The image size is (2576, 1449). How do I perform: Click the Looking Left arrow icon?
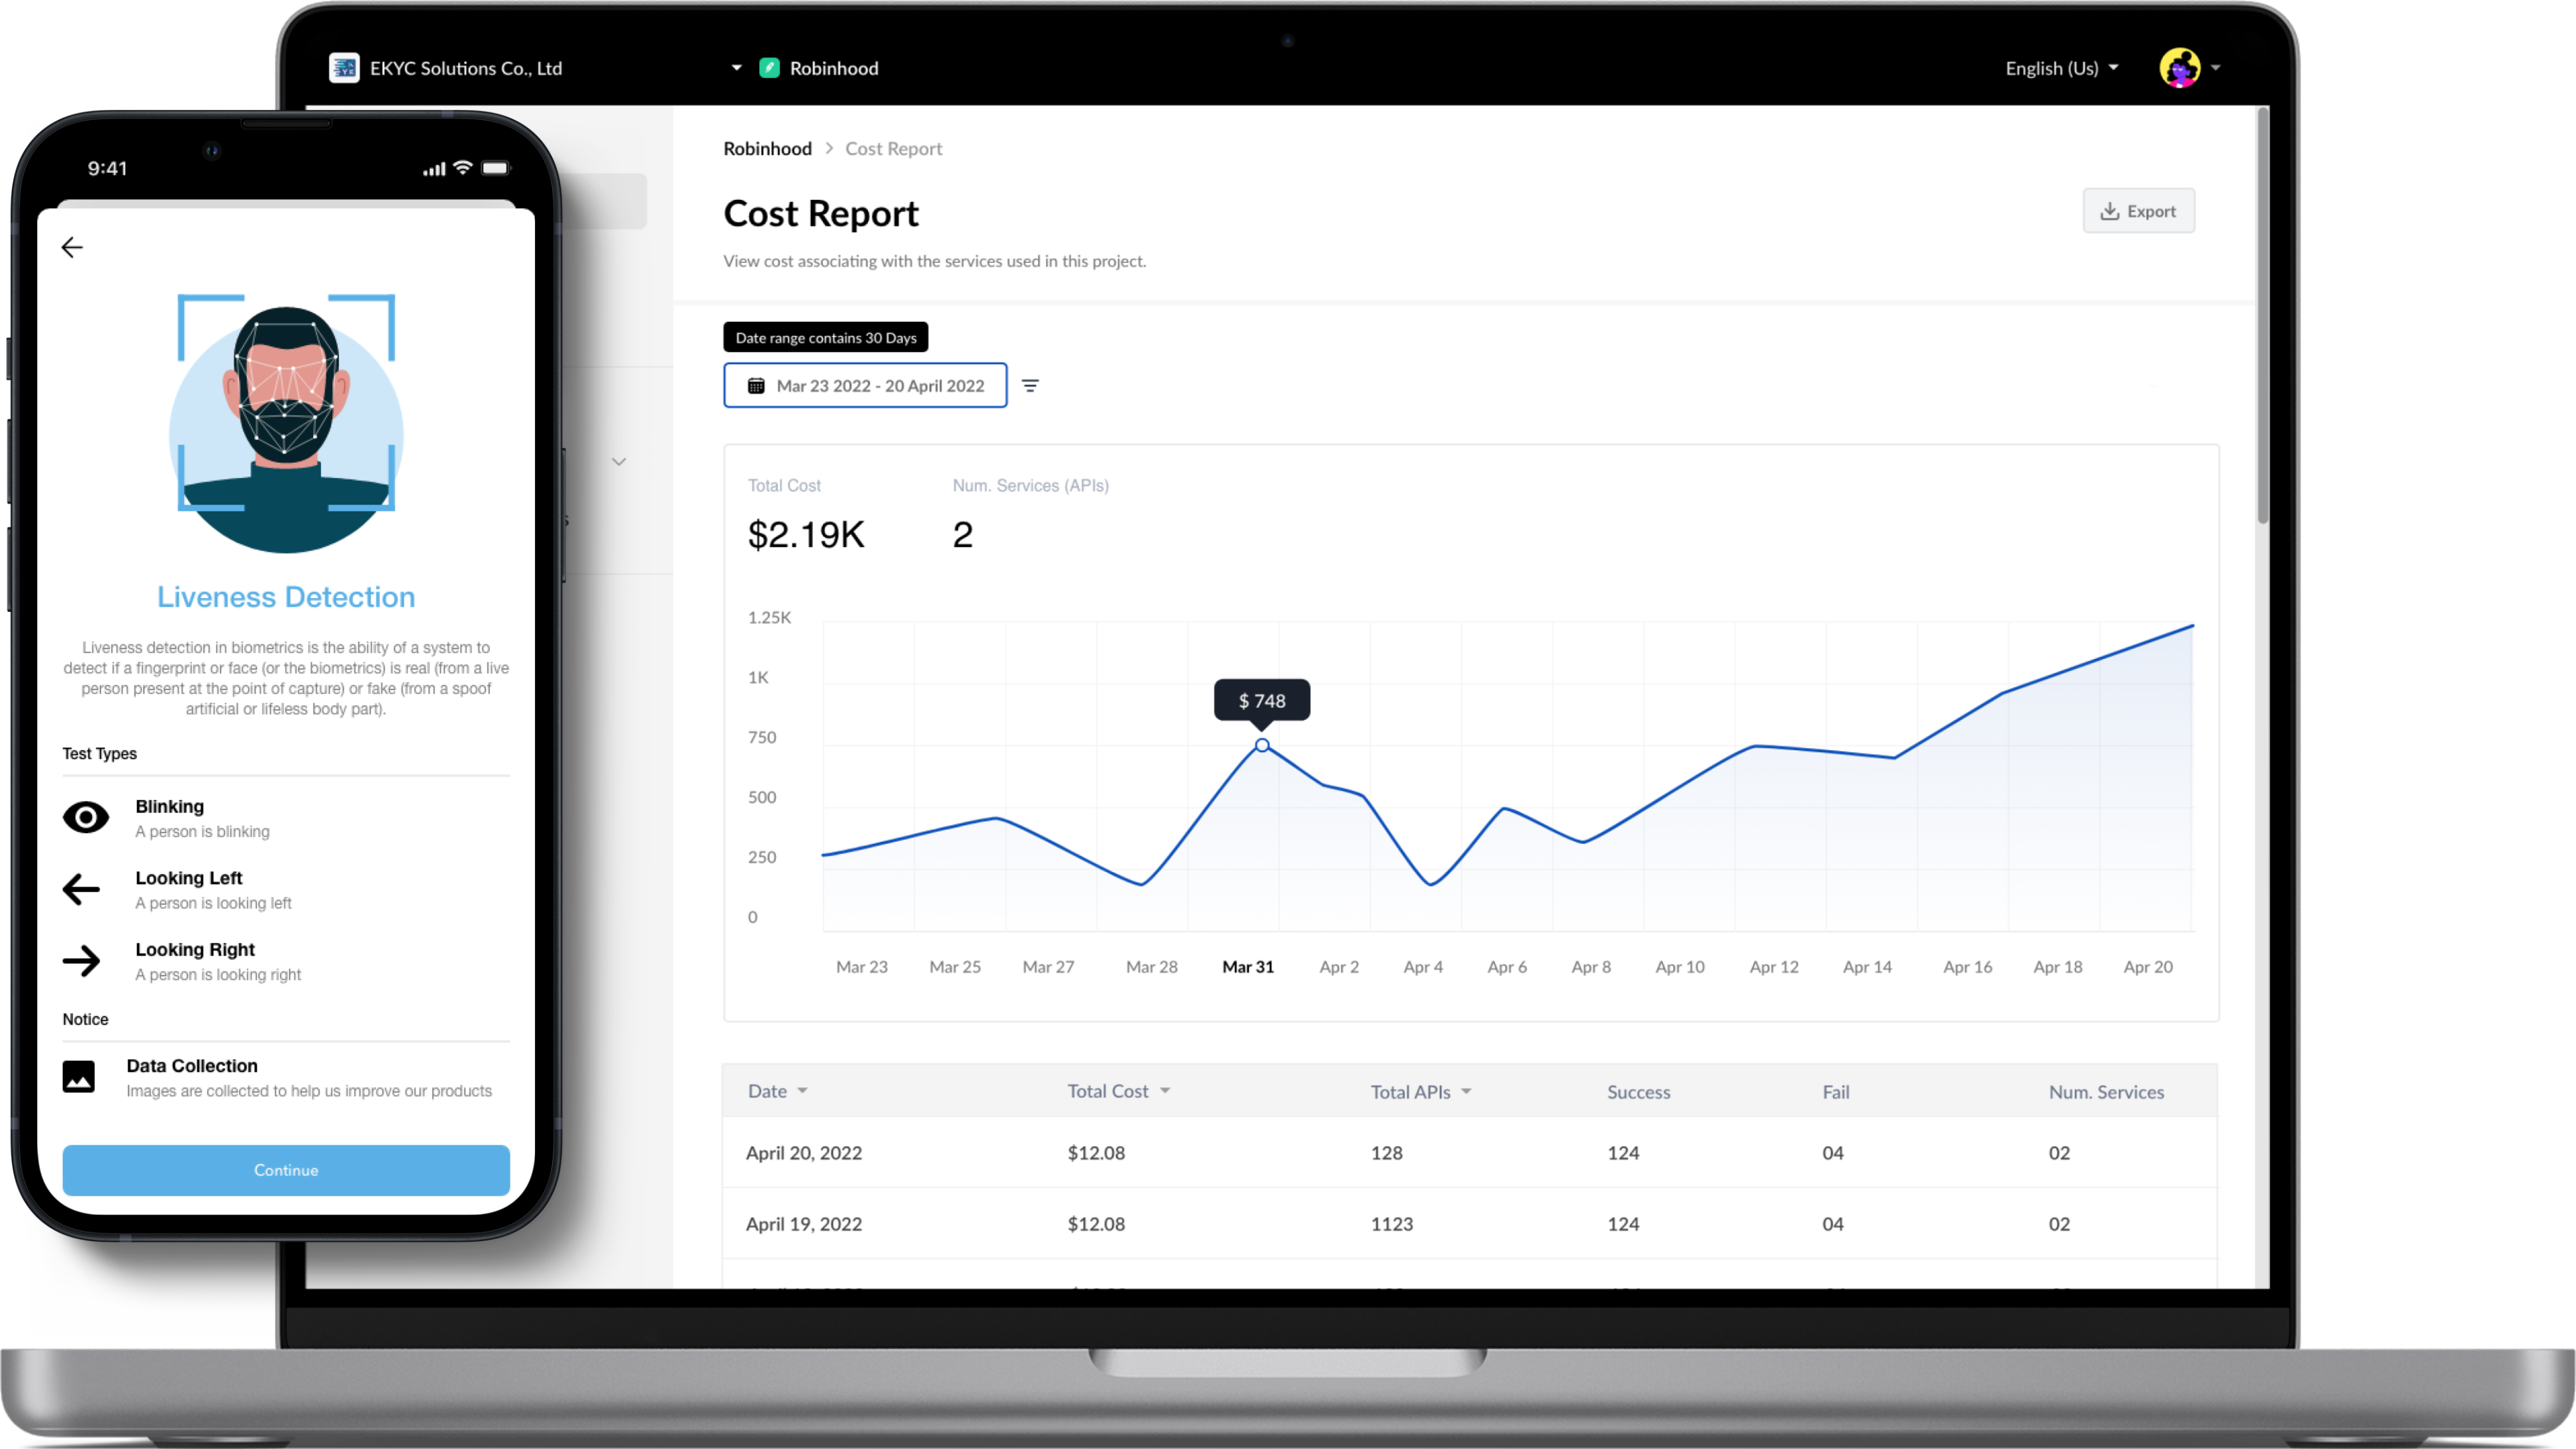[x=82, y=889]
